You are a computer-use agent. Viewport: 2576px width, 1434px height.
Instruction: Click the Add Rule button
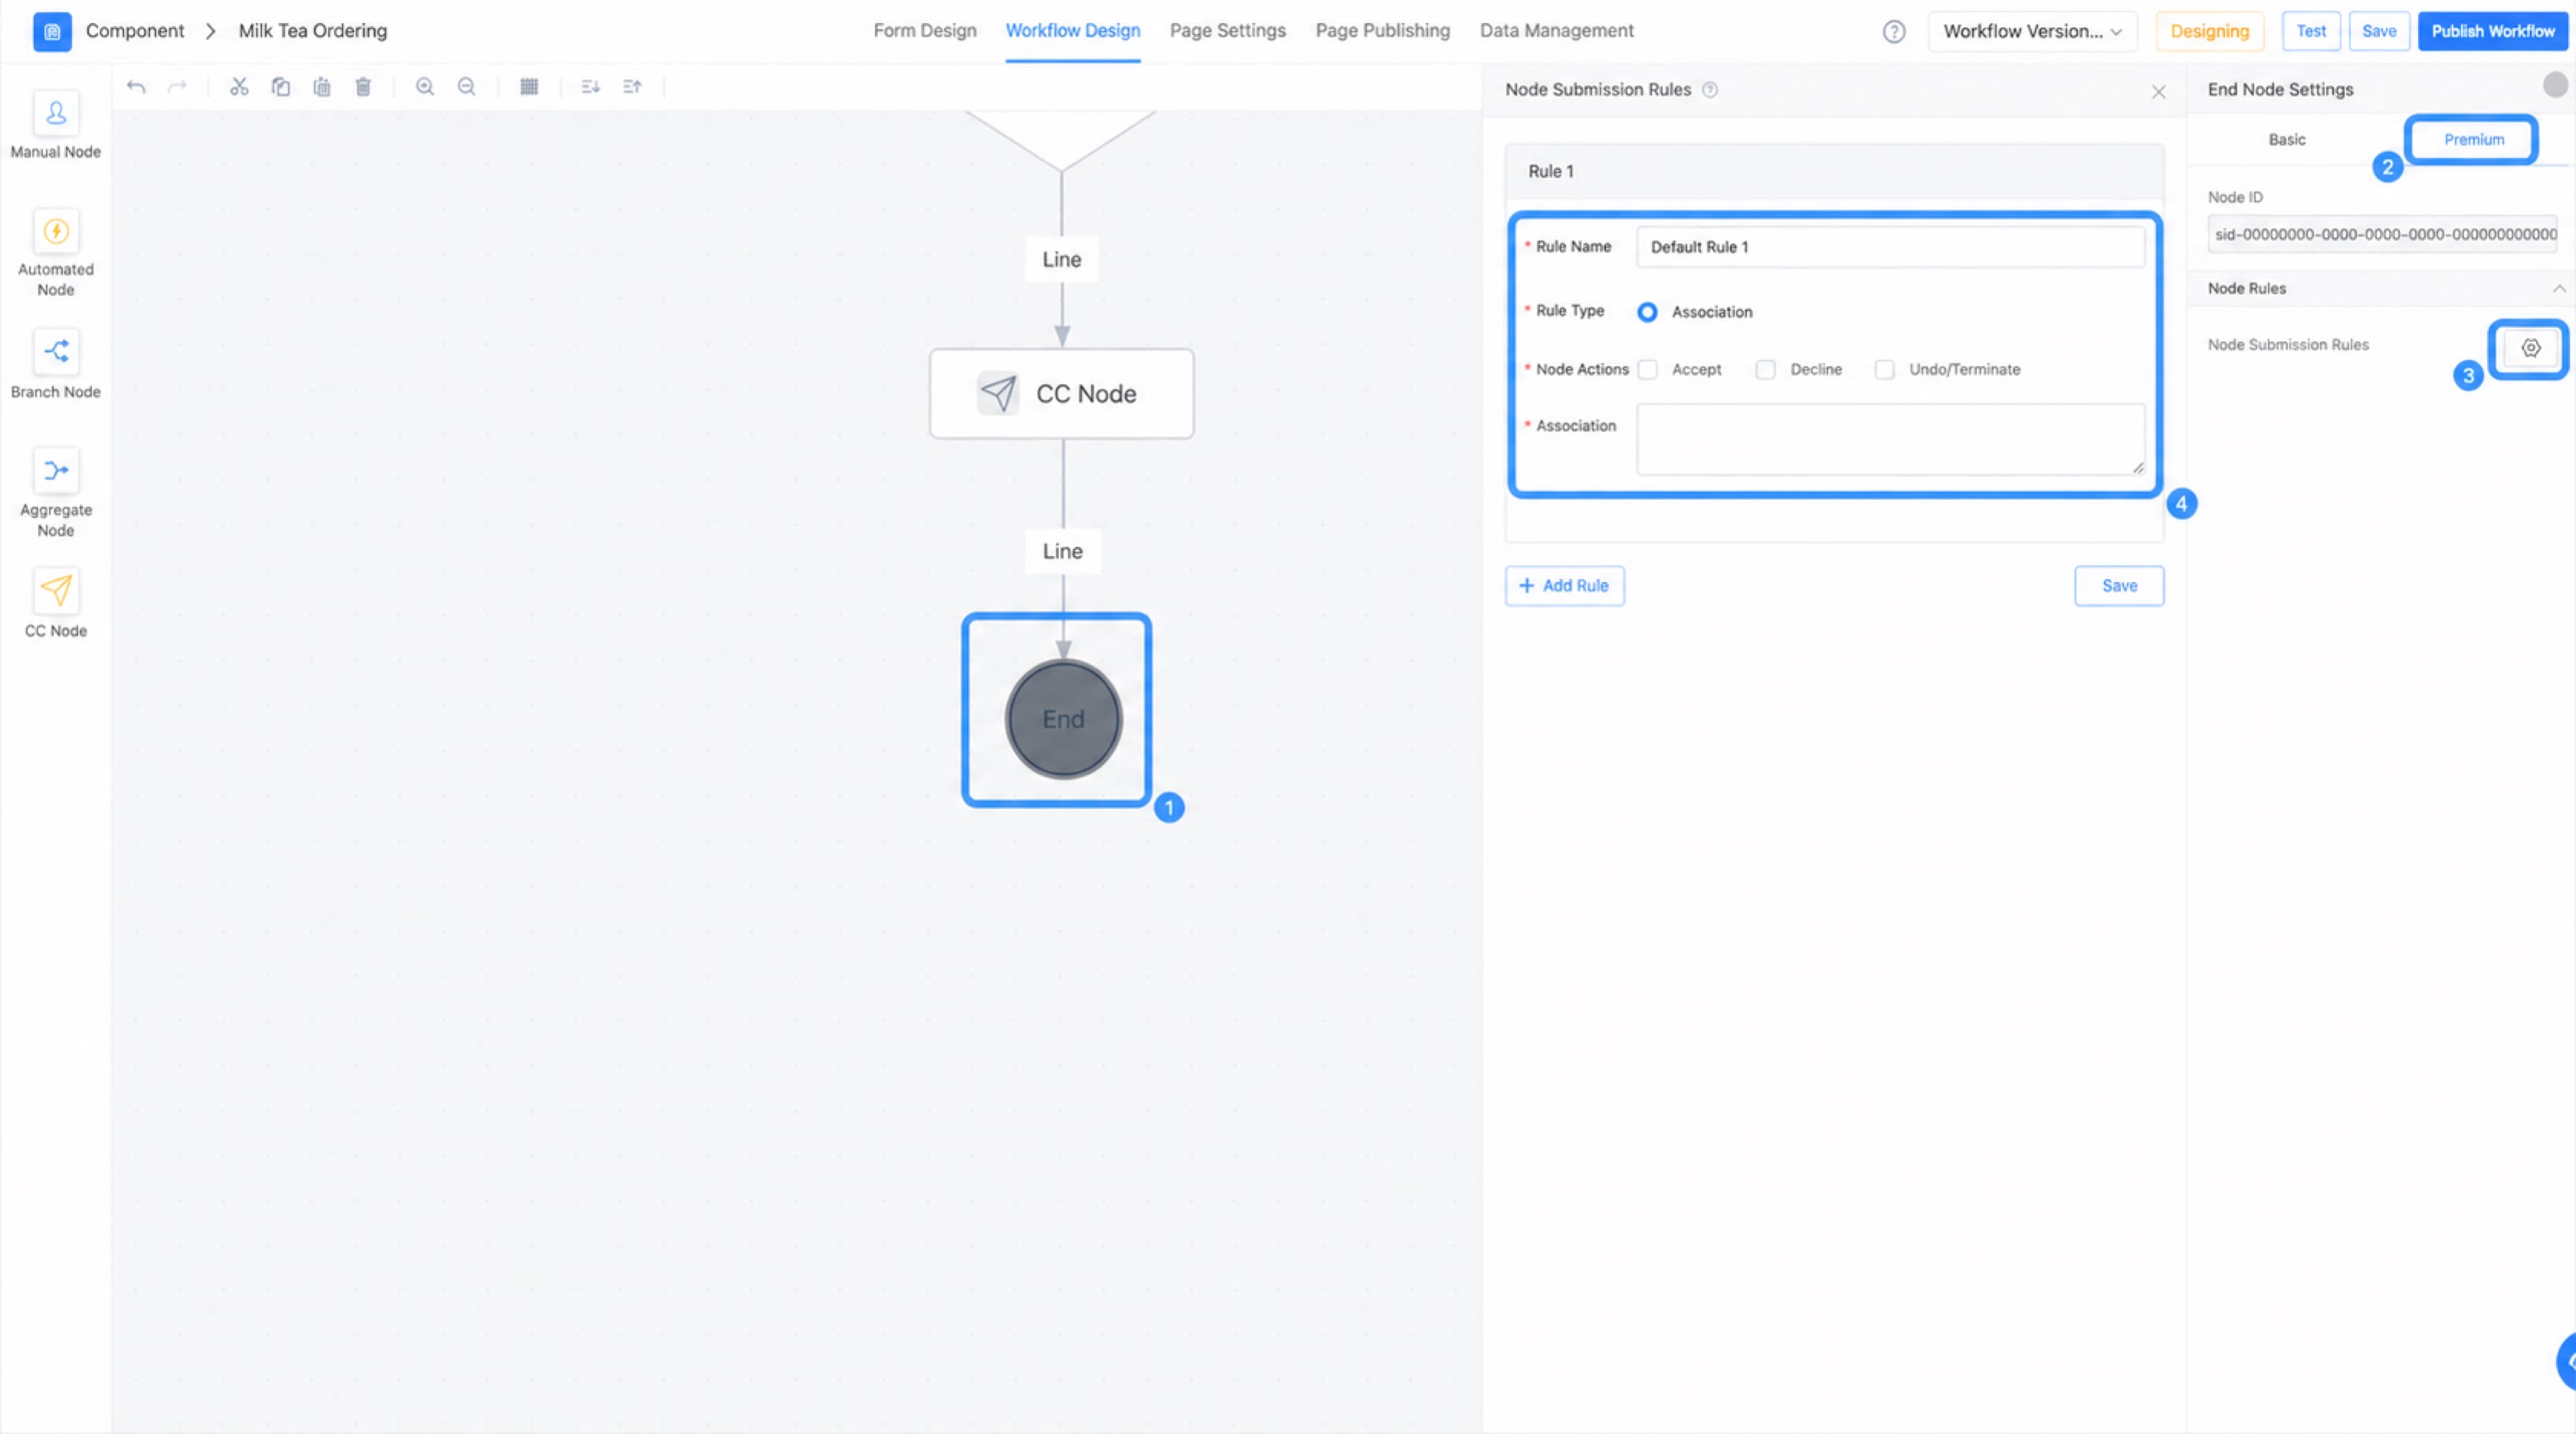click(1564, 586)
